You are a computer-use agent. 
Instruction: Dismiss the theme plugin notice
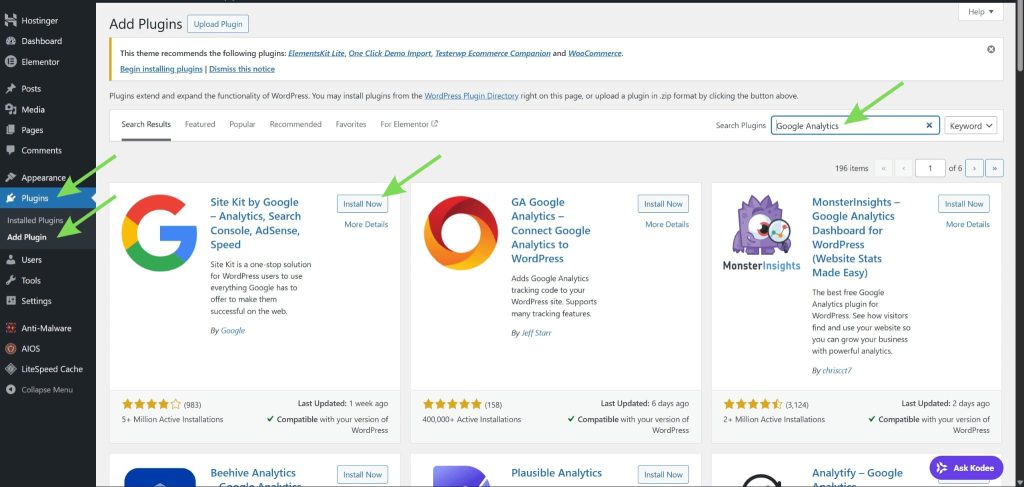pos(991,50)
